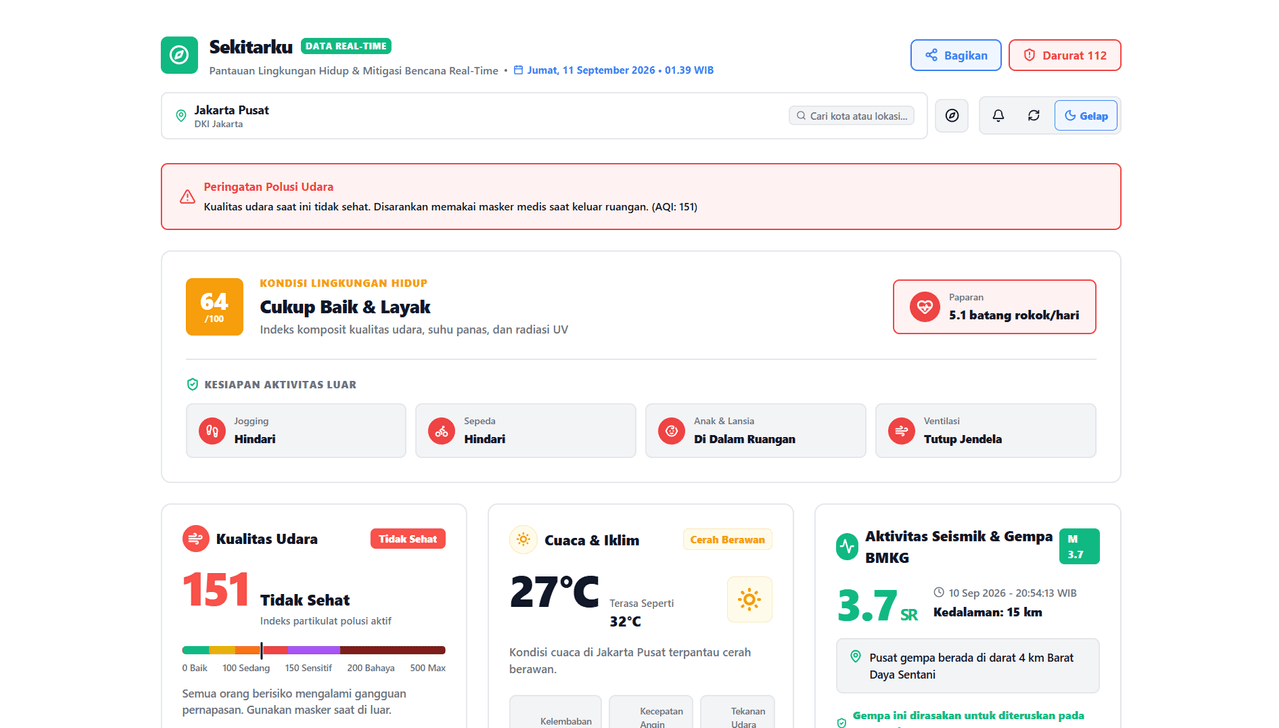
Task: Click the heart icon in Paparan card
Action: 924,306
